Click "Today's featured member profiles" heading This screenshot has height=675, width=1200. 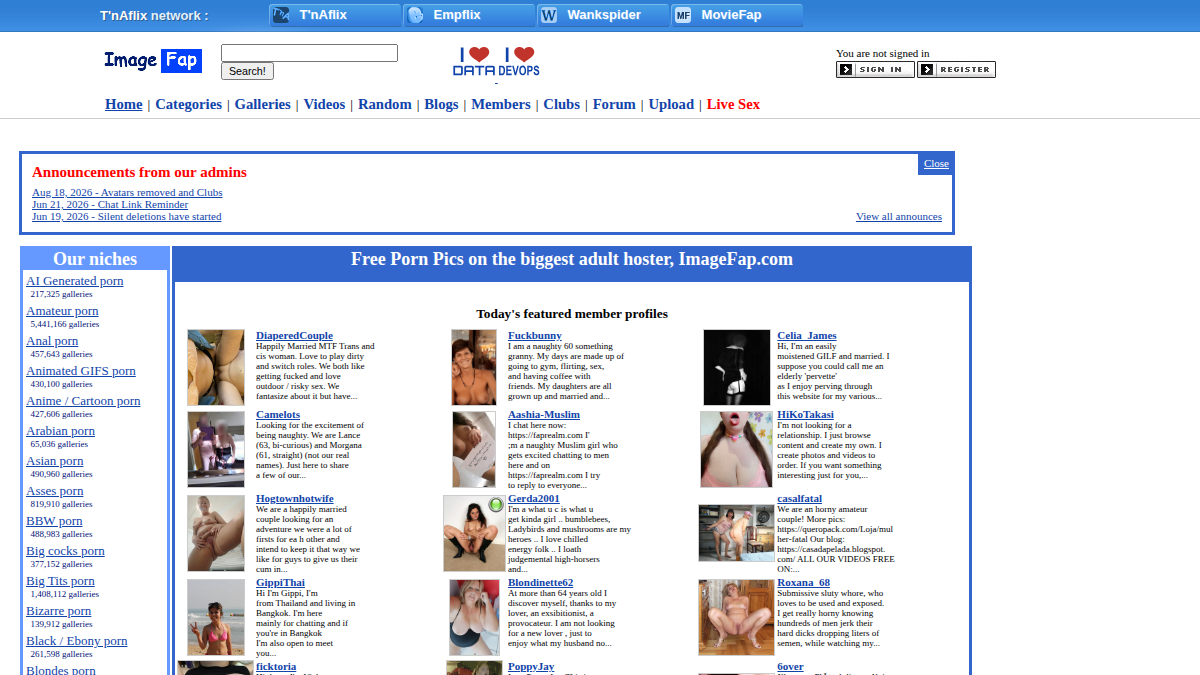coord(572,314)
